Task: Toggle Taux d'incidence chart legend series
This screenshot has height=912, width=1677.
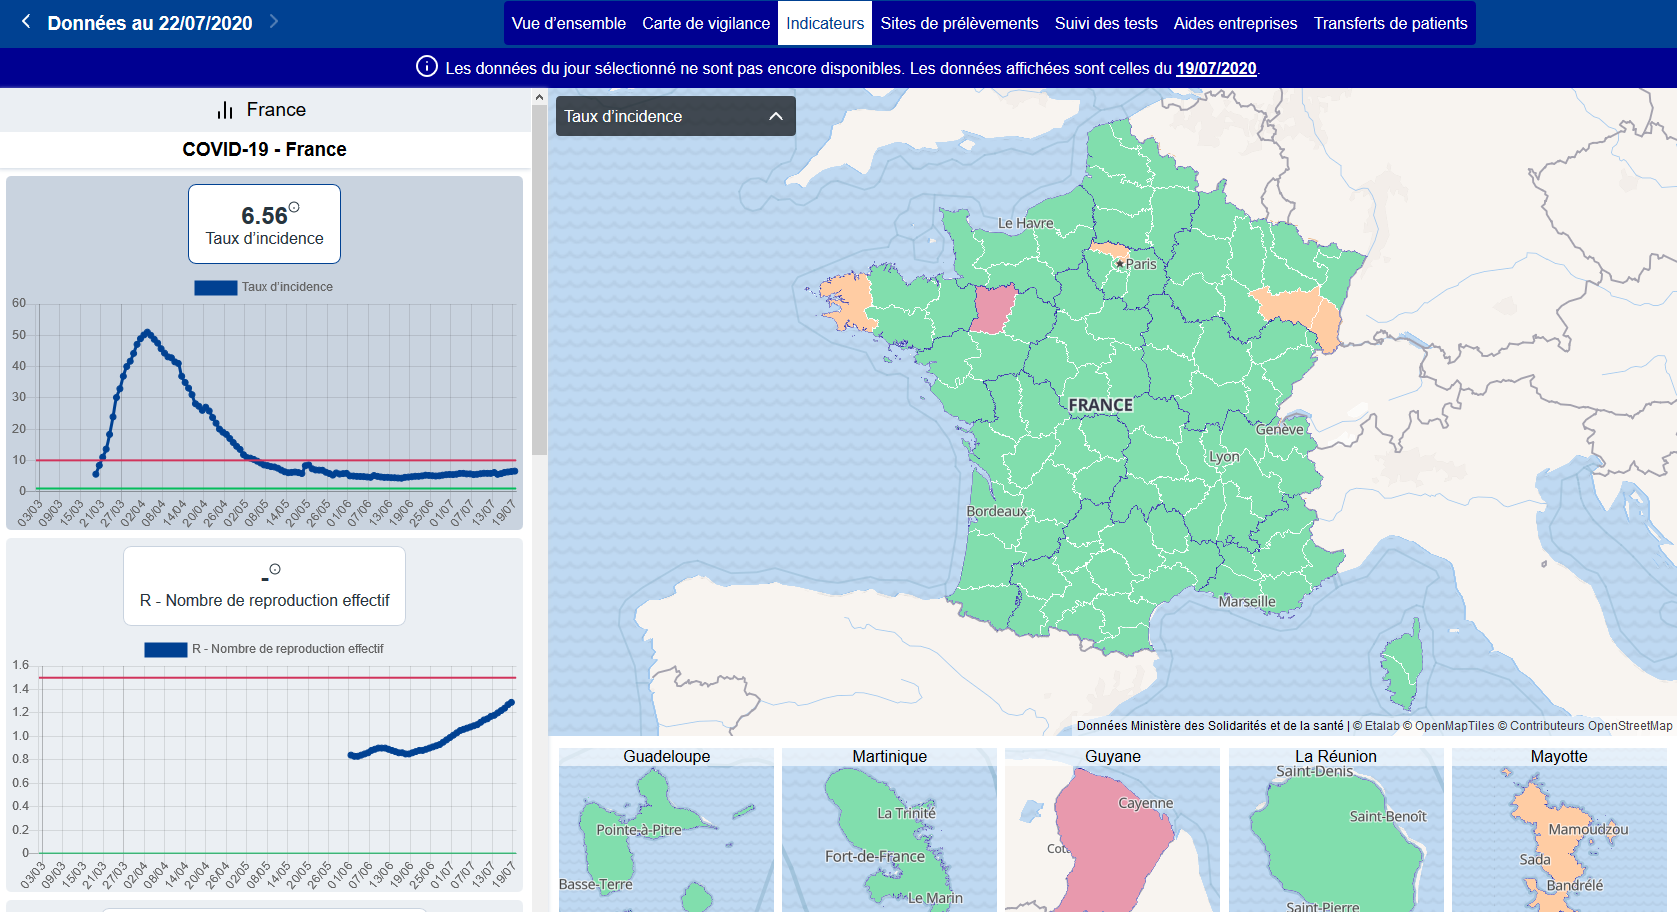Action: (216, 287)
